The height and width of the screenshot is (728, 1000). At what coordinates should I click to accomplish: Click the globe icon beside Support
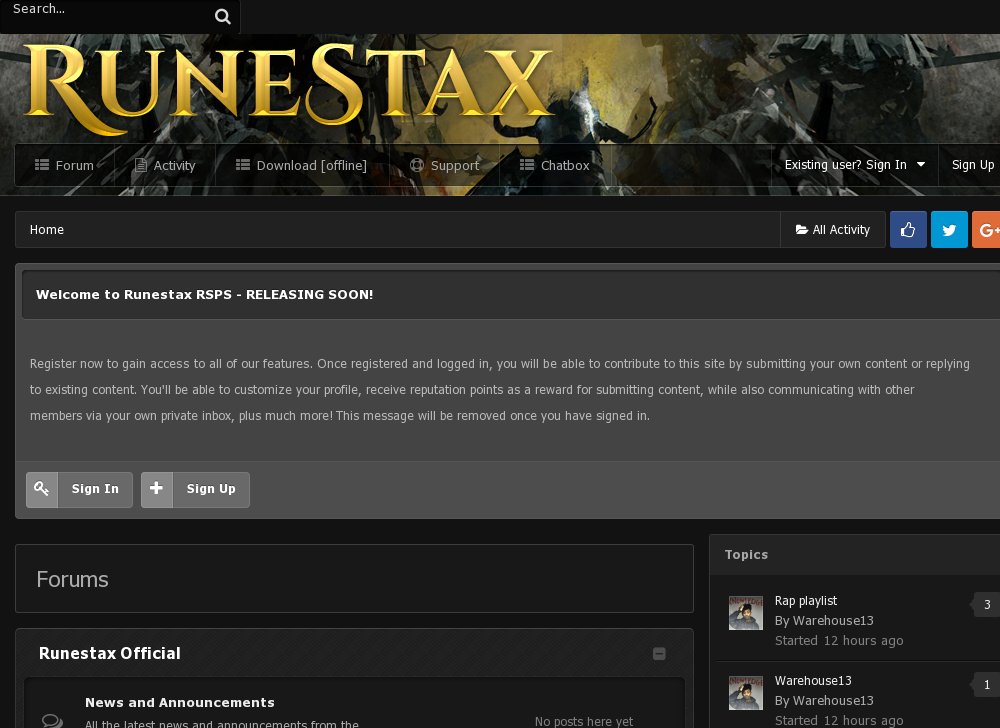(417, 165)
